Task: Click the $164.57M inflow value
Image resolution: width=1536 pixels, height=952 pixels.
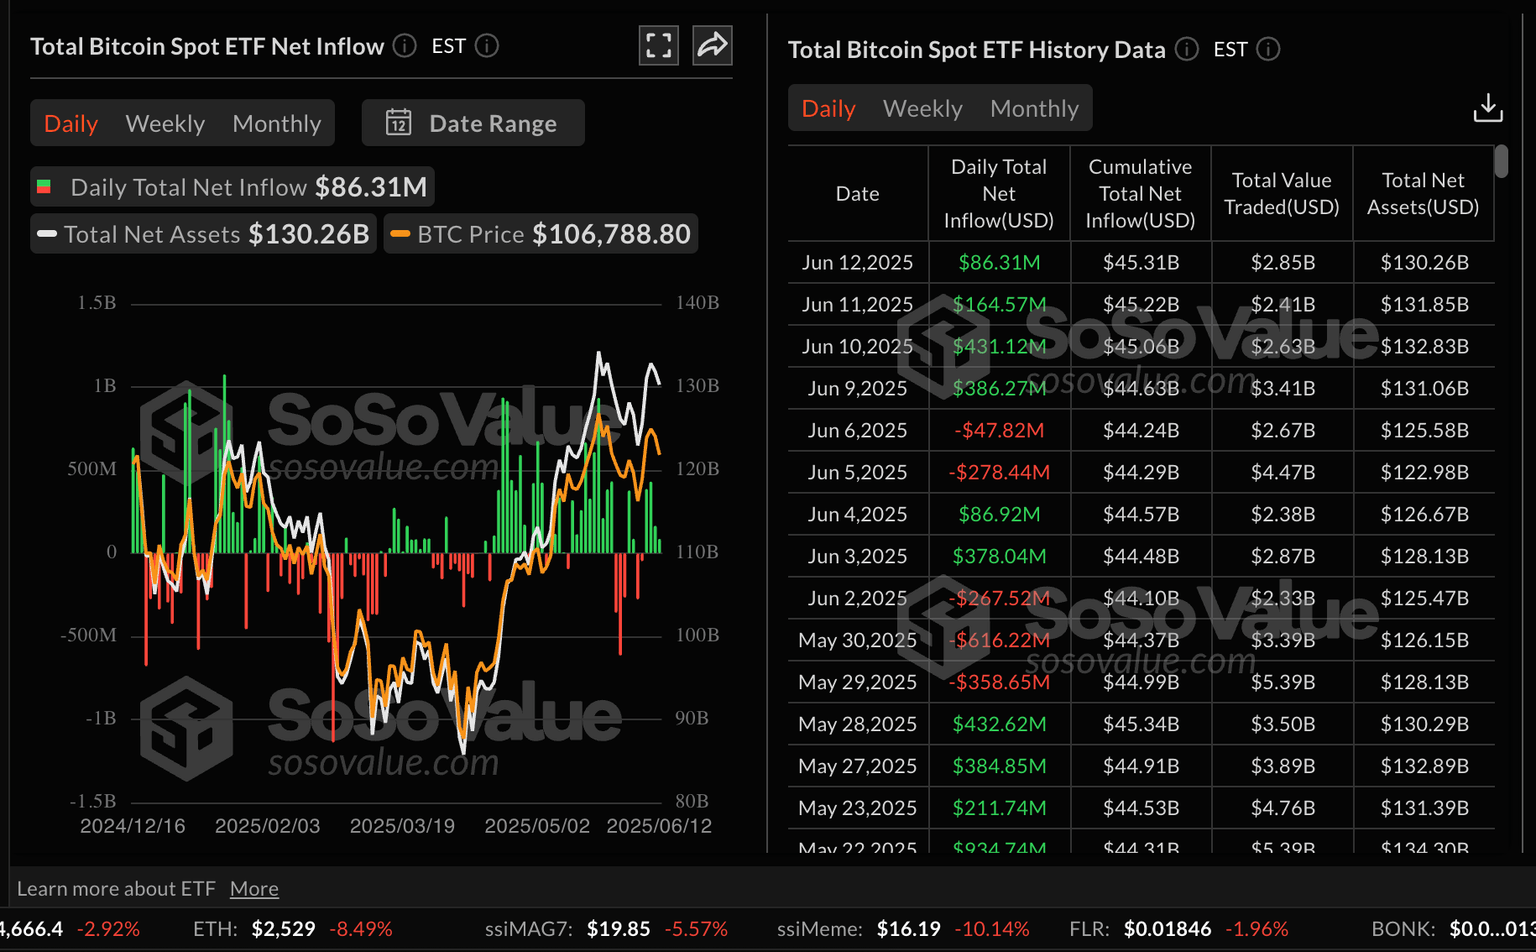Action: (999, 304)
